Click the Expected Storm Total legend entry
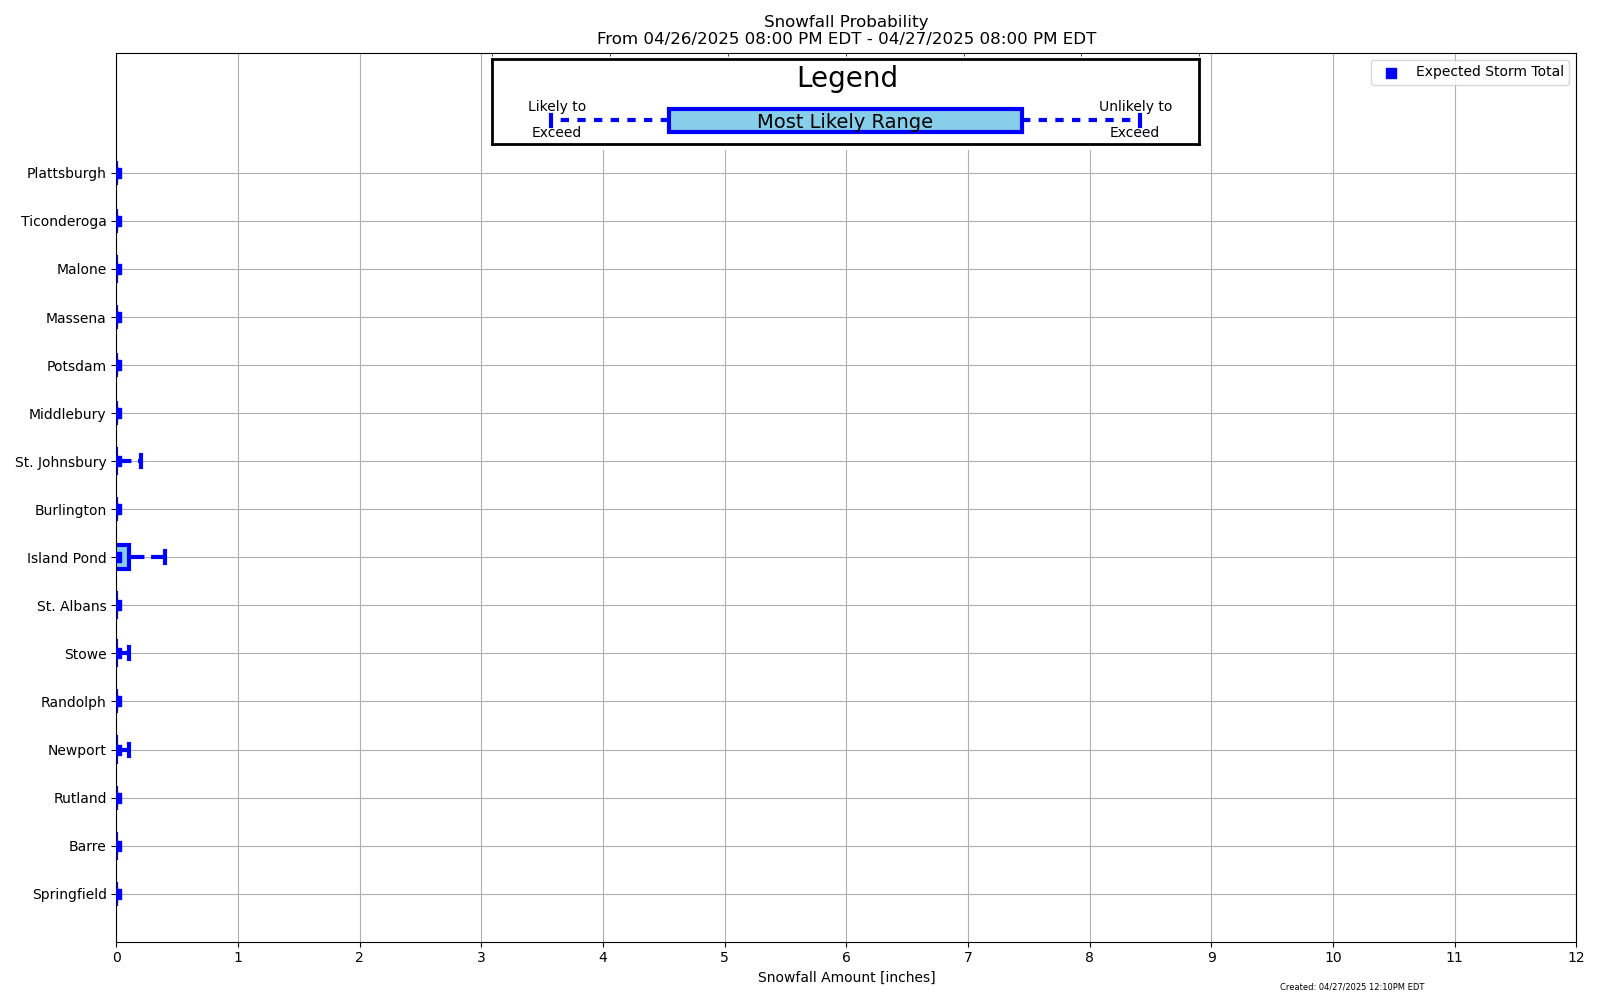The height and width of the screenshot is (1000, 1600). click(1470, 72)
